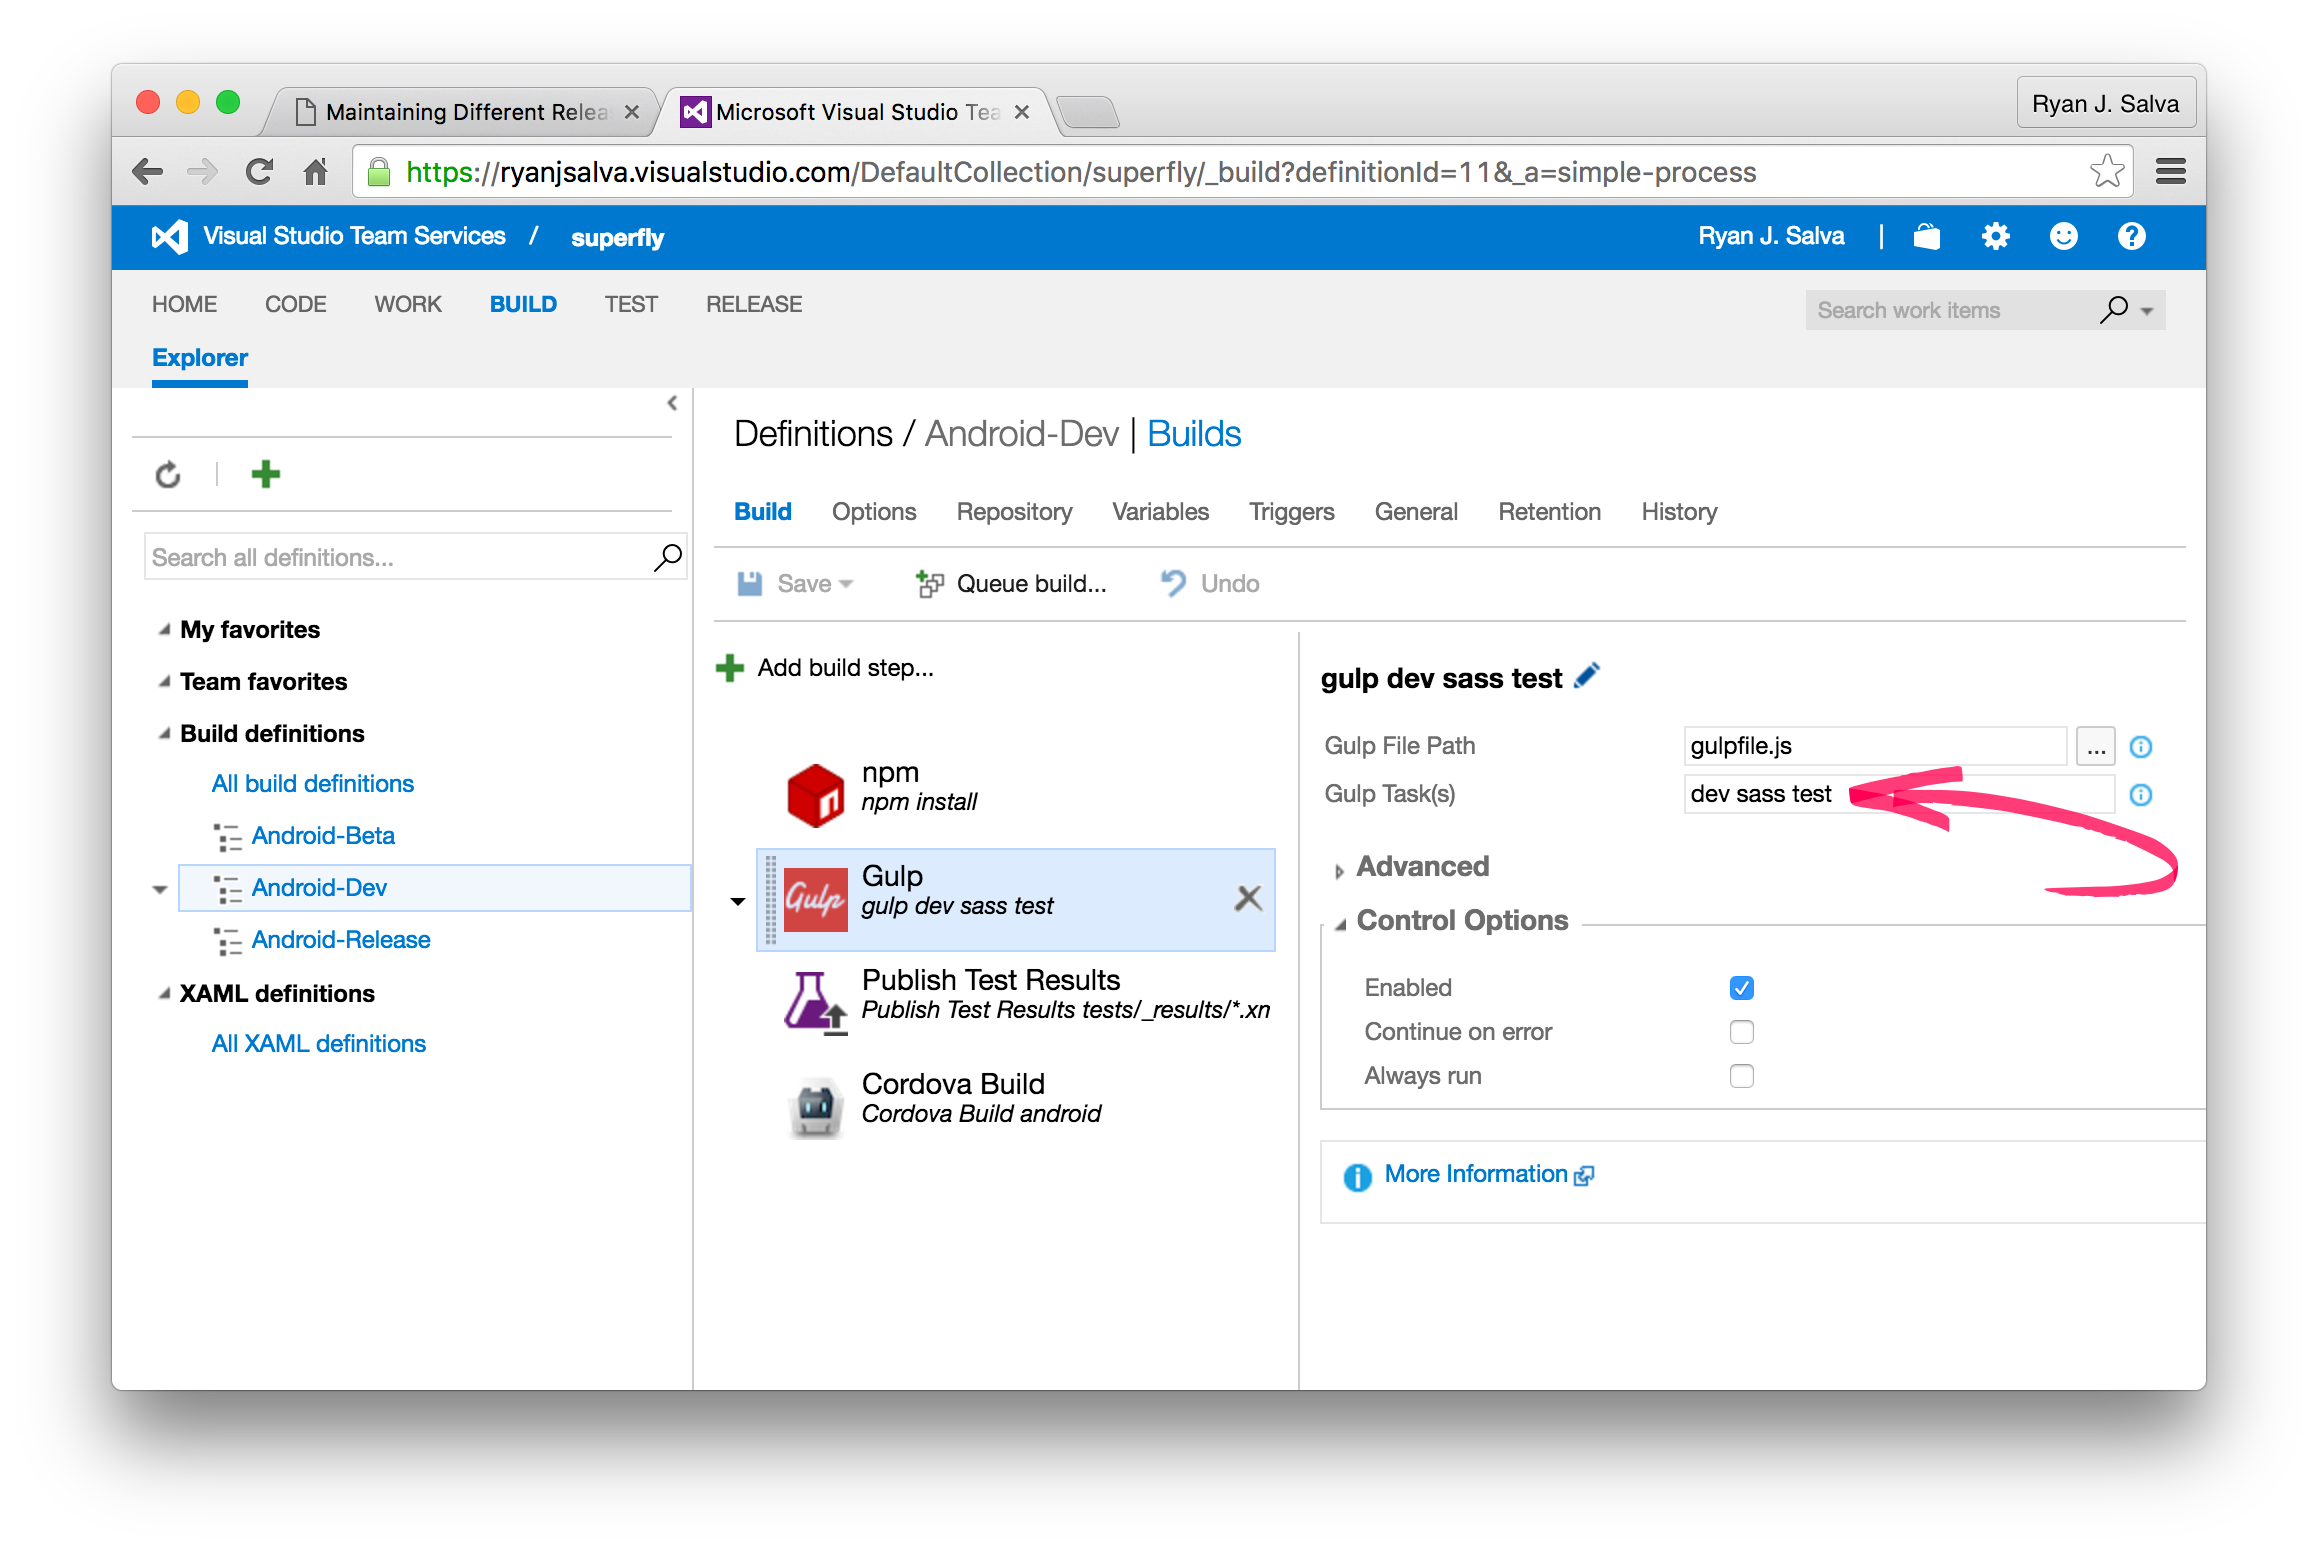Open the Gulp step dropdown arrow

coord(738,901)
